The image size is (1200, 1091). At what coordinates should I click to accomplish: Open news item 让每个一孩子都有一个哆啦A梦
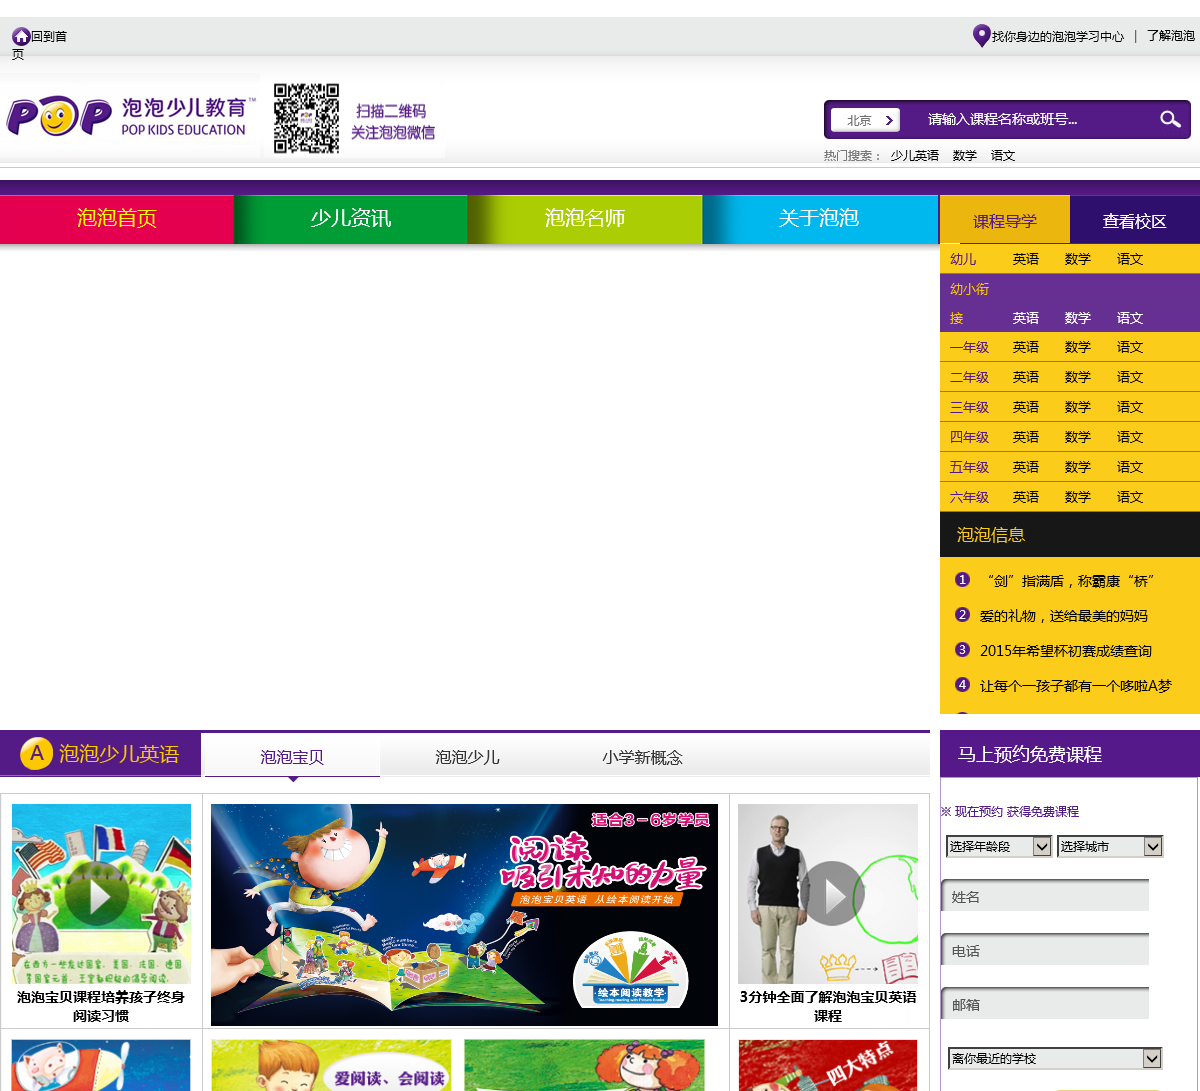pyautogui.click(x=1076, y=686)
